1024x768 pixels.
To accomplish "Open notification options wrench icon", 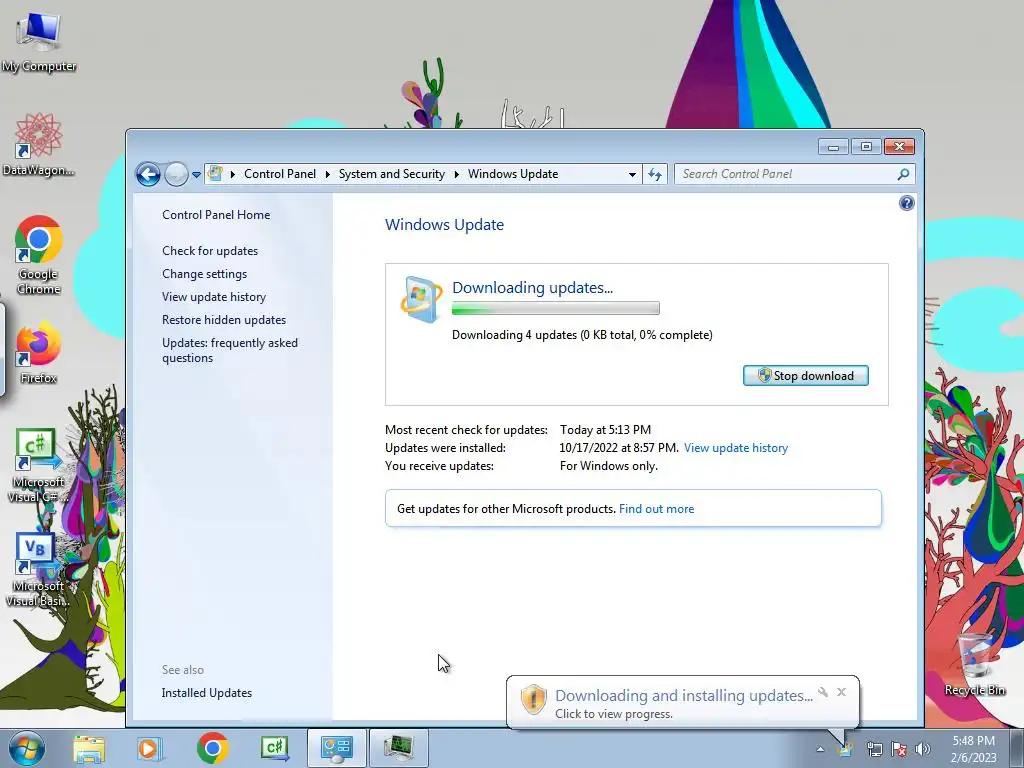I will point(823,692).
